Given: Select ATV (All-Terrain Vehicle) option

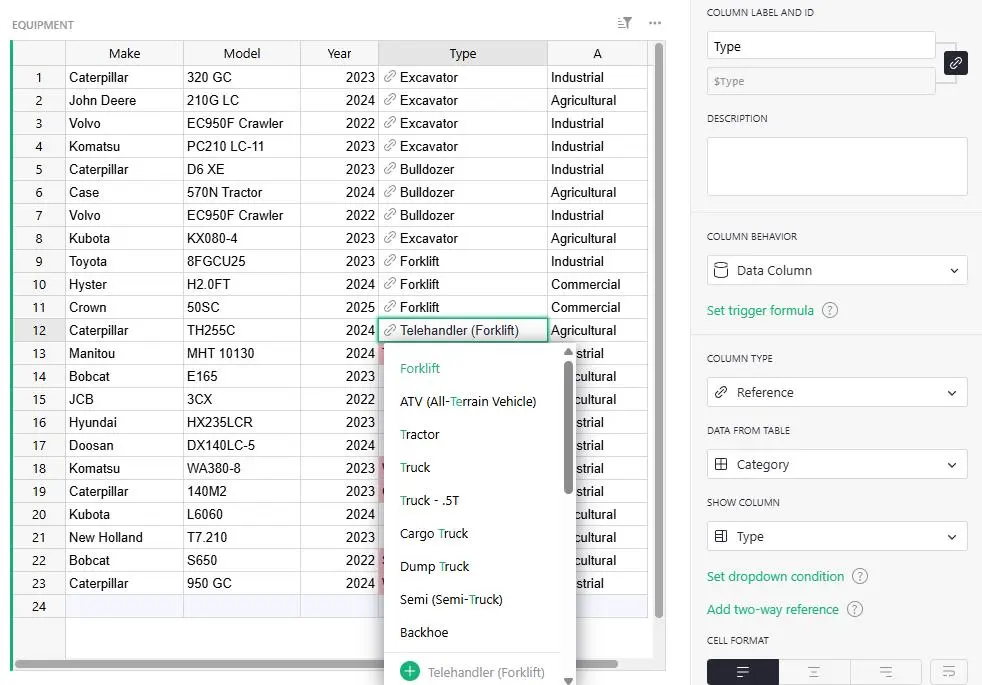Looking at the screenshot, I should [x=473, y=401].
